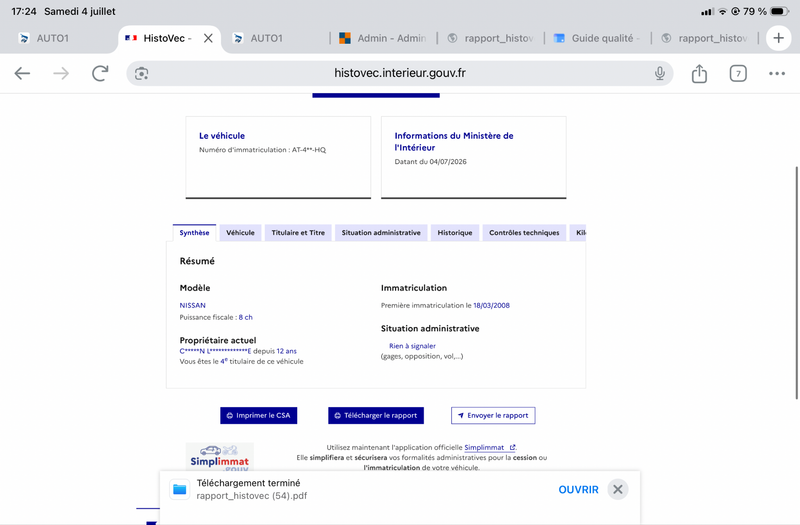The image size is (800, 525).
Task: Close the HistoVec tab
Action: click(208, 38)
